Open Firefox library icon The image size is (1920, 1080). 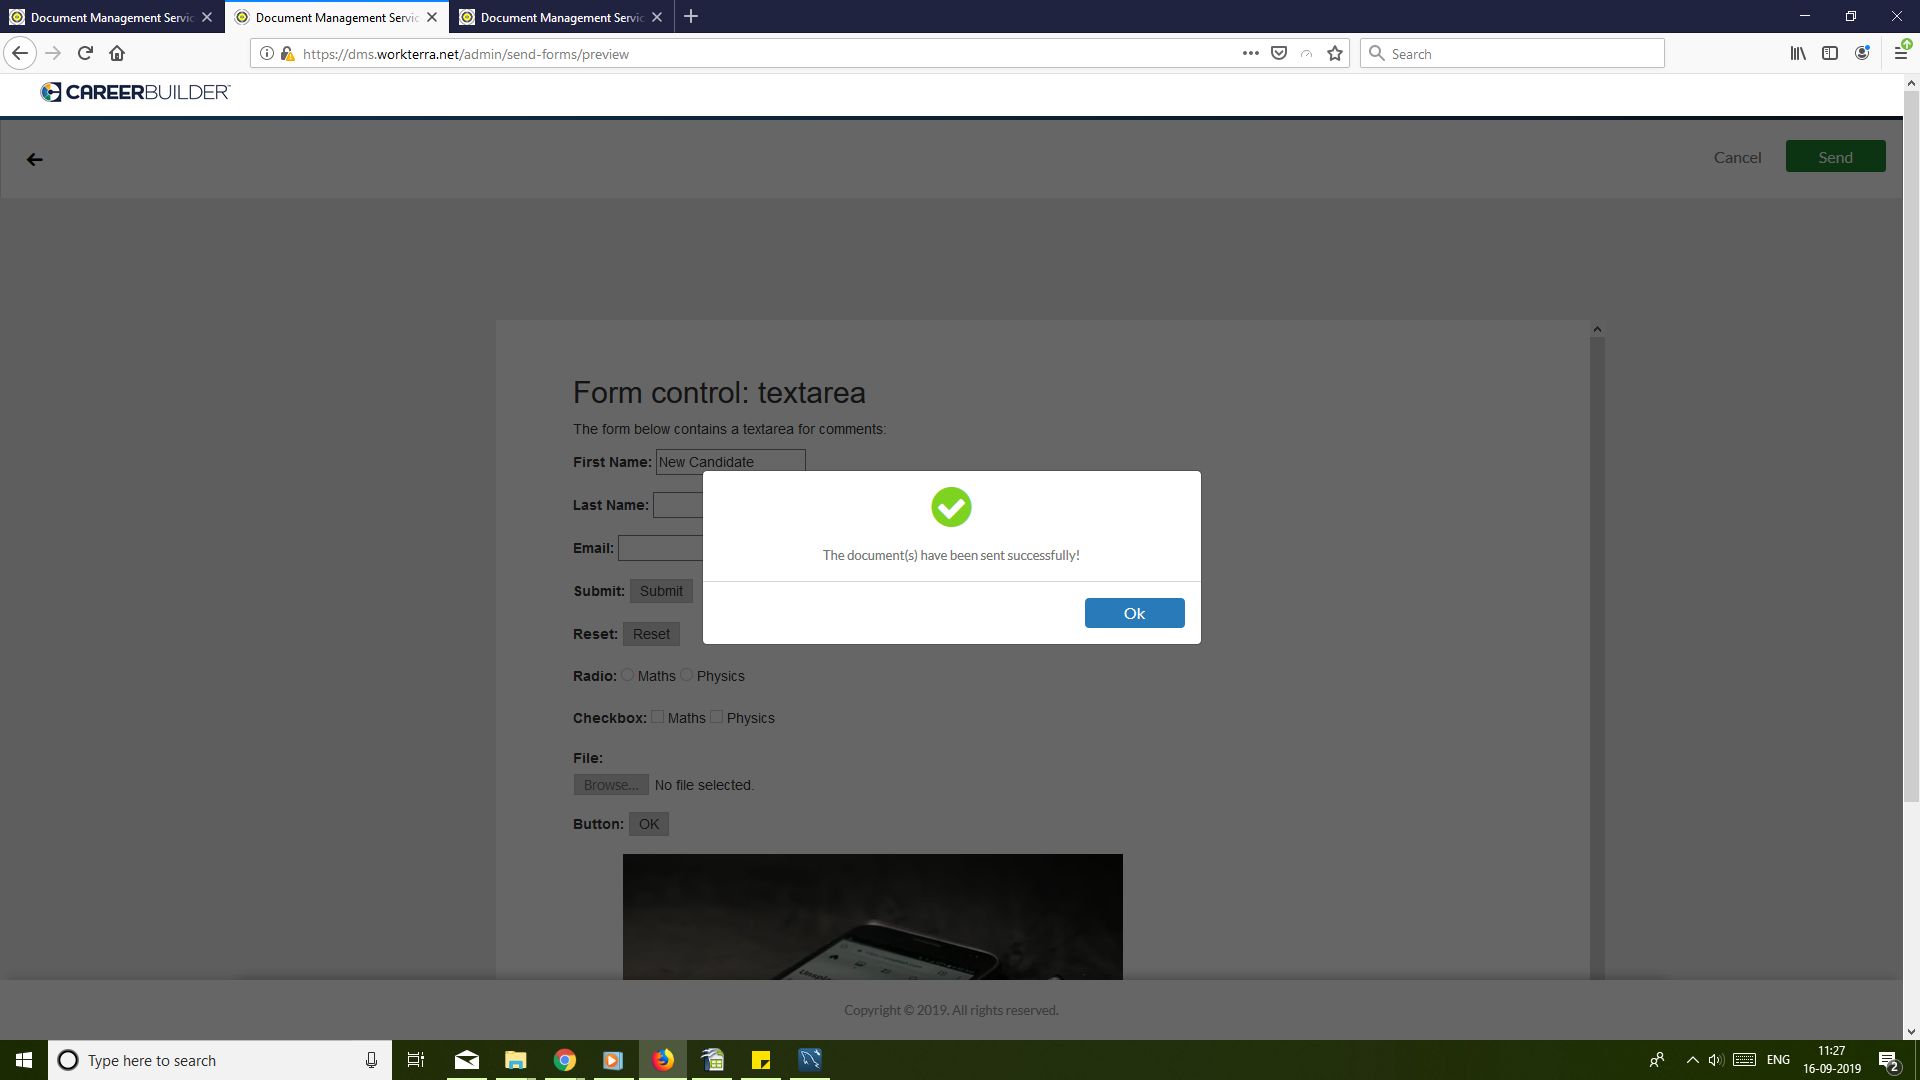1798,54
